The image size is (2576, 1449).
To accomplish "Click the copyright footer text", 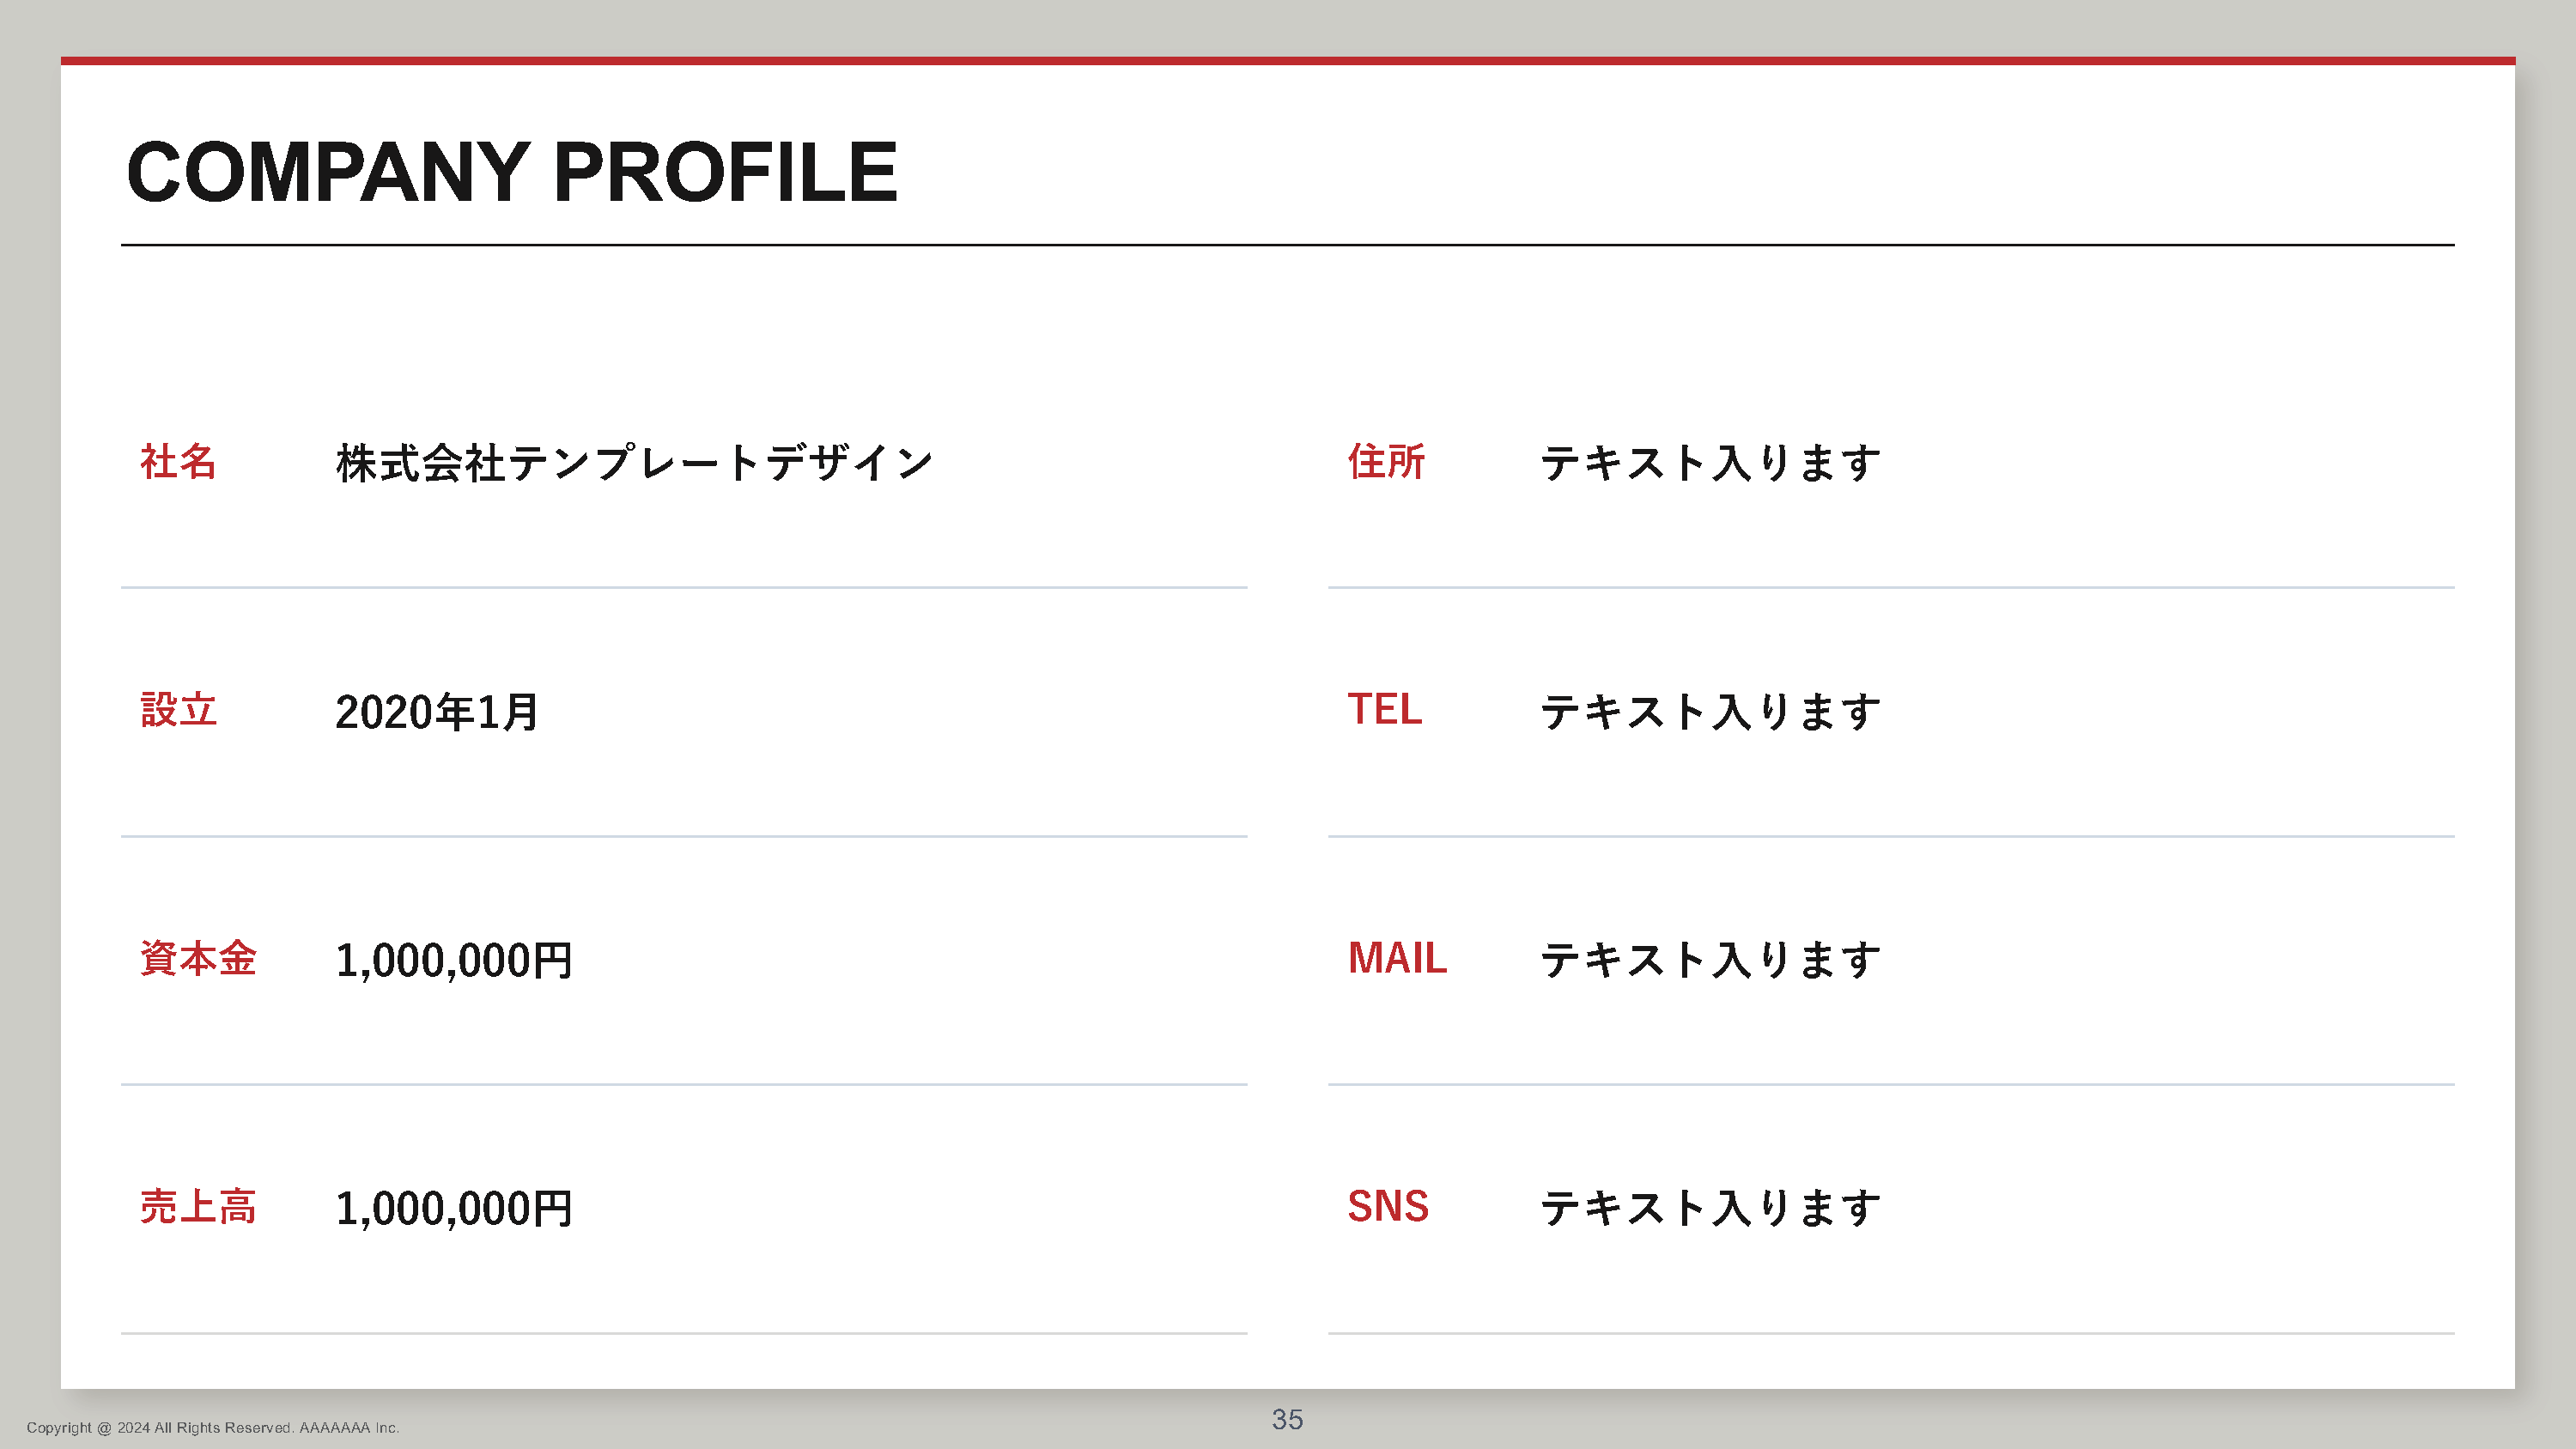I will pos(213,1428).
